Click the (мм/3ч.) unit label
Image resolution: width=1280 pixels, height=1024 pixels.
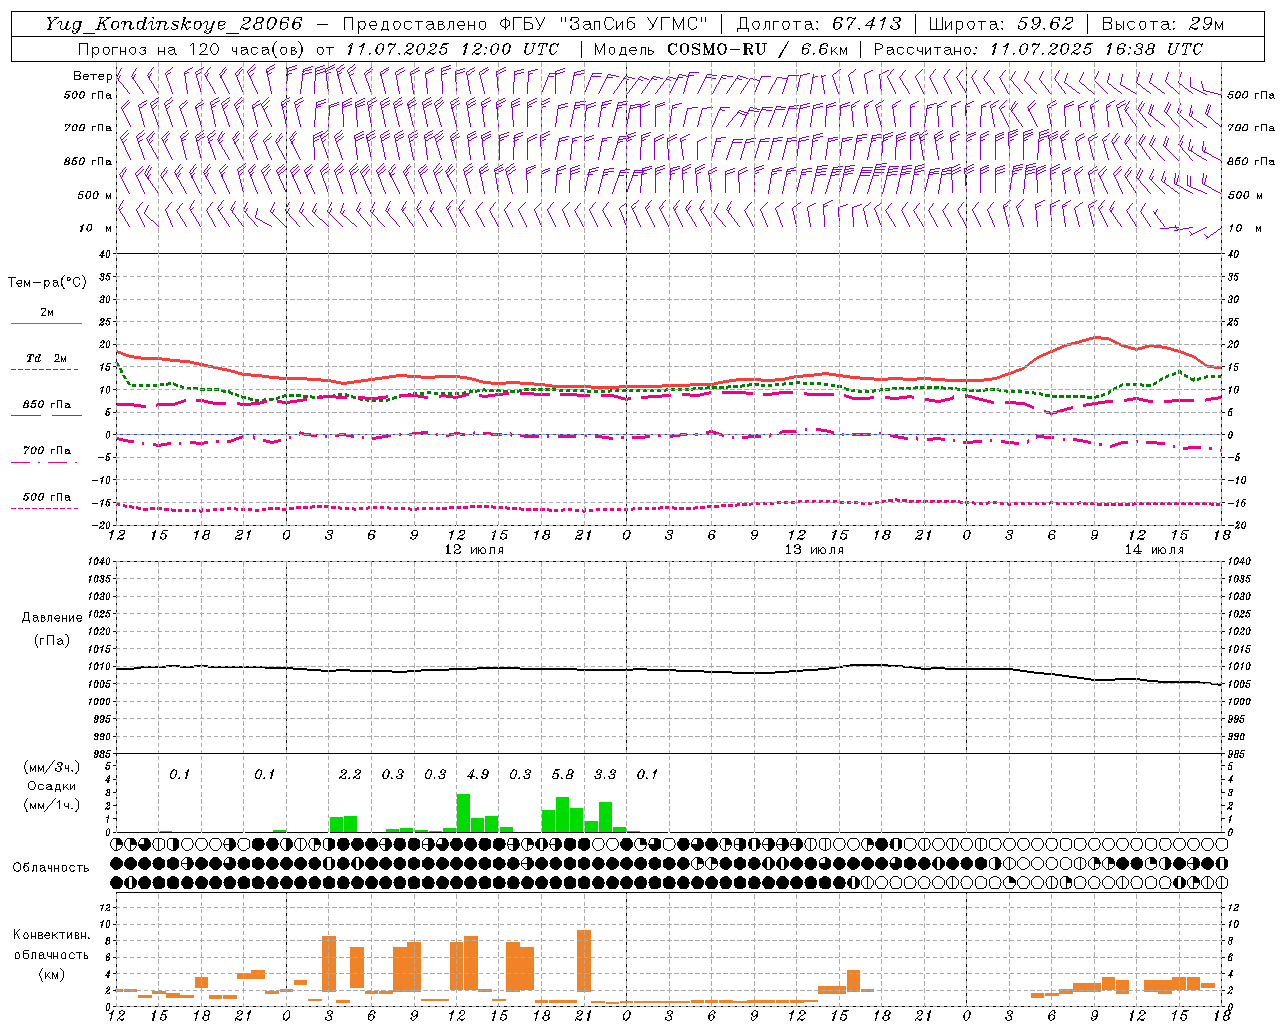(51, 767)
